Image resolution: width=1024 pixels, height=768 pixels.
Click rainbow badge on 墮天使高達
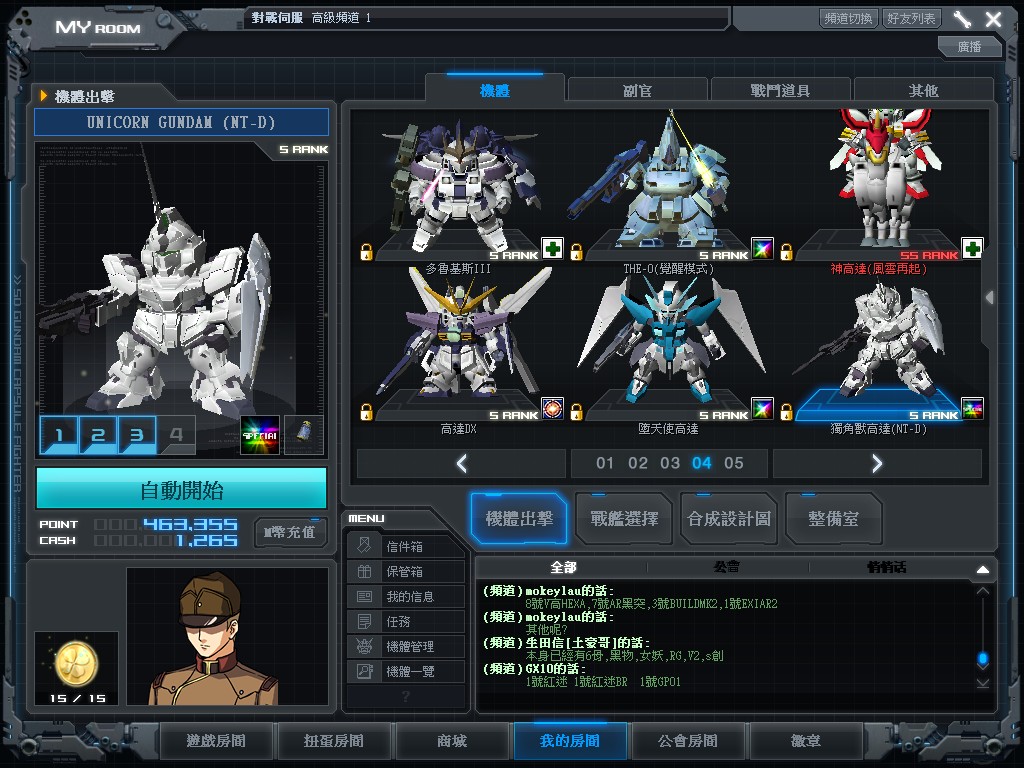(762, 408)
